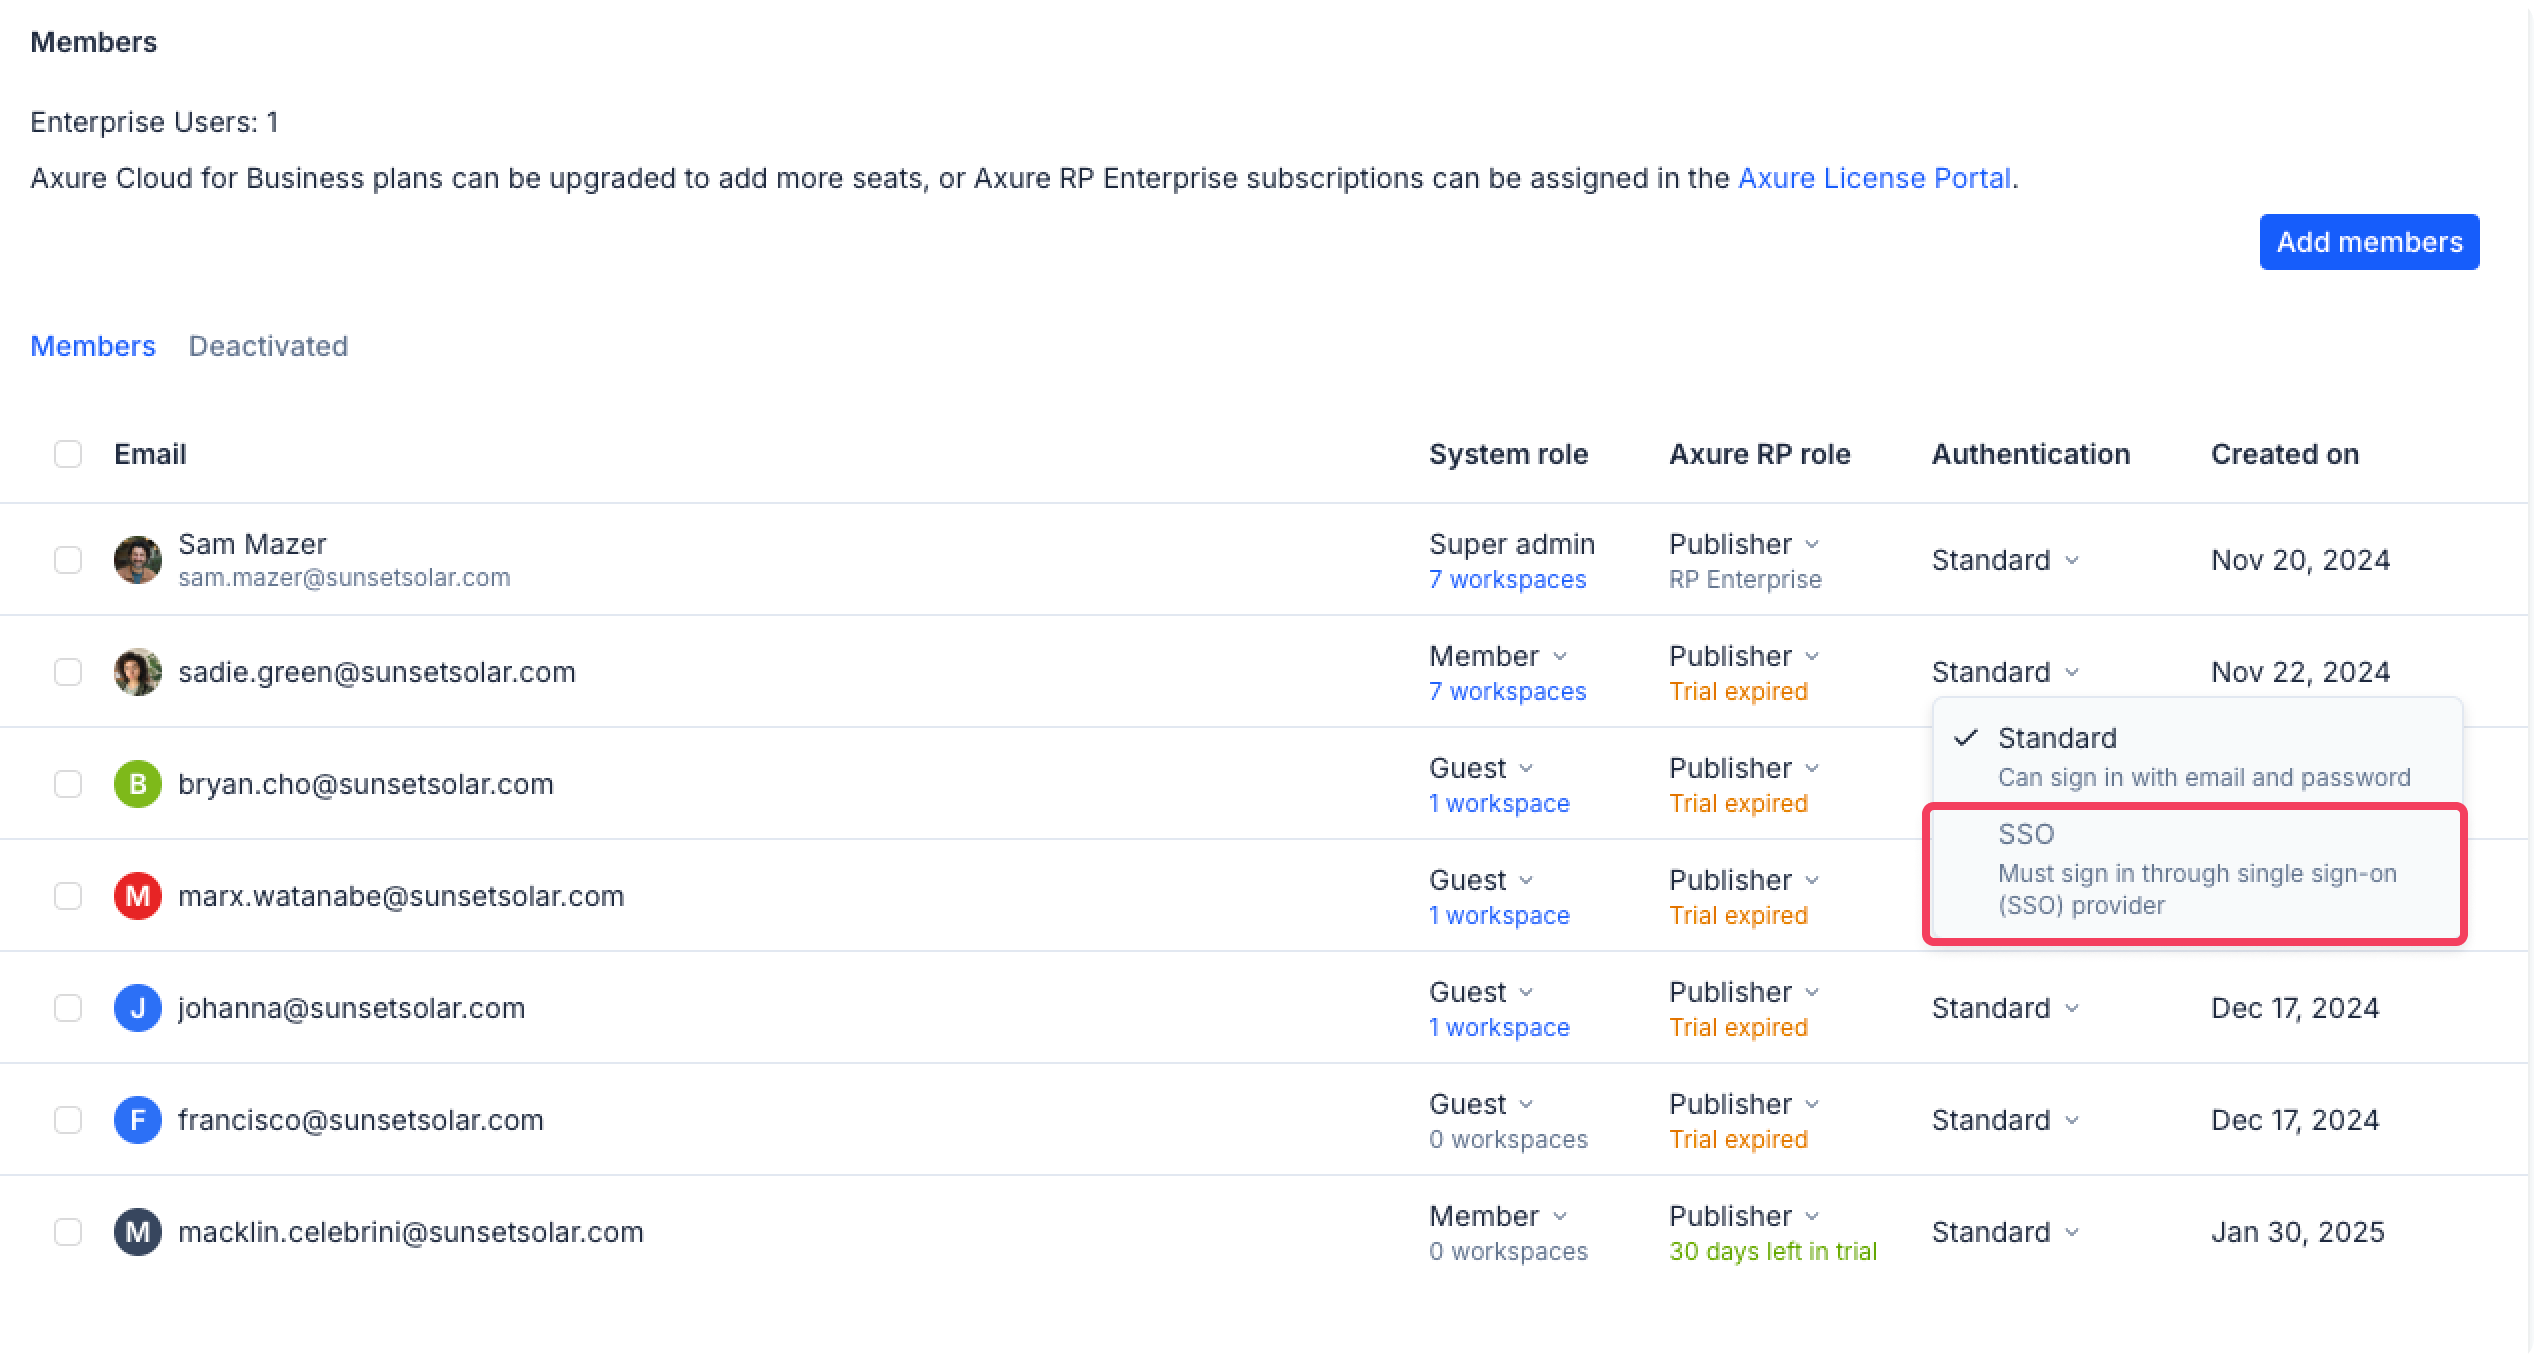Open Authentication dropdown for macklin.celebrini

tap(2005, 1232)
